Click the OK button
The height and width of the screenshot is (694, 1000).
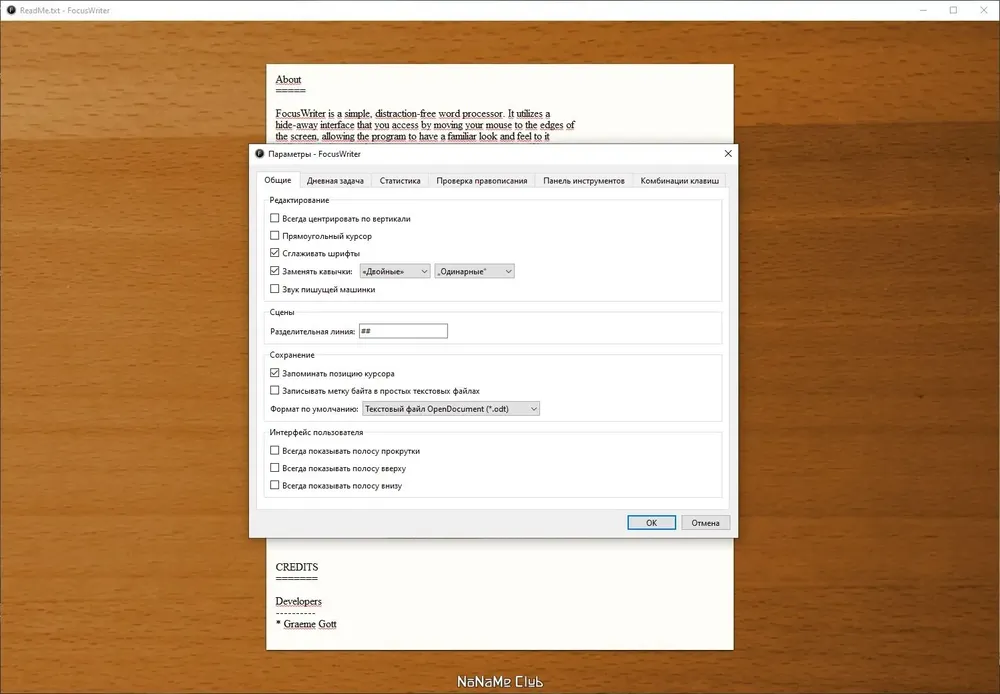pyautogui.click(x=651, y=522)
